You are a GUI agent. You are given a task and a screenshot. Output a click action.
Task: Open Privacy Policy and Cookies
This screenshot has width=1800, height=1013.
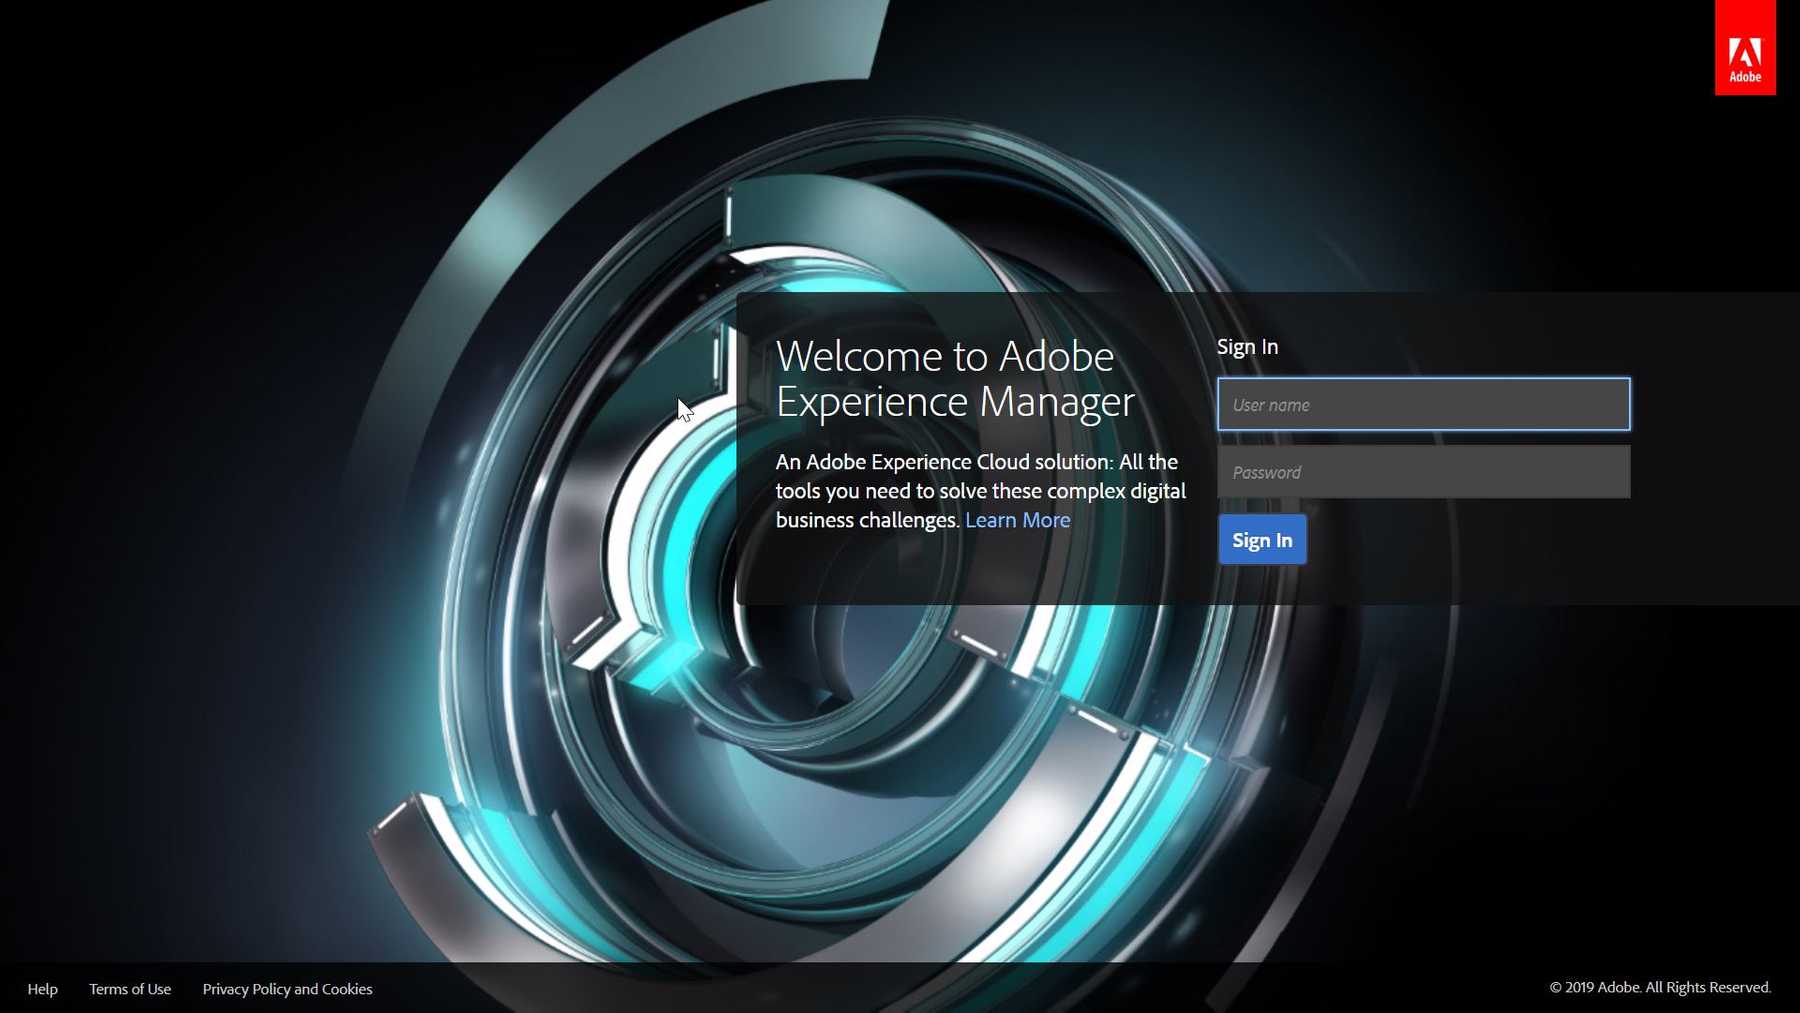(x=287, y=989)
